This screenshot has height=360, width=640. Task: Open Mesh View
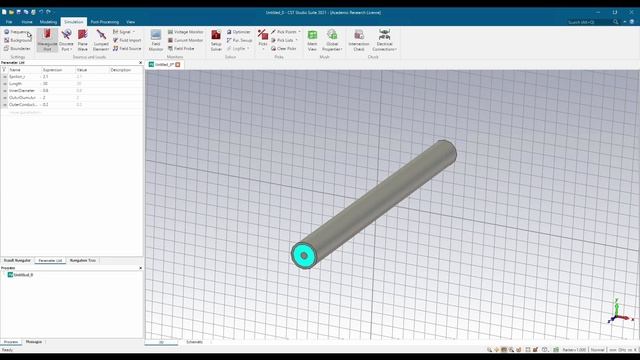[x=312, y=40]
